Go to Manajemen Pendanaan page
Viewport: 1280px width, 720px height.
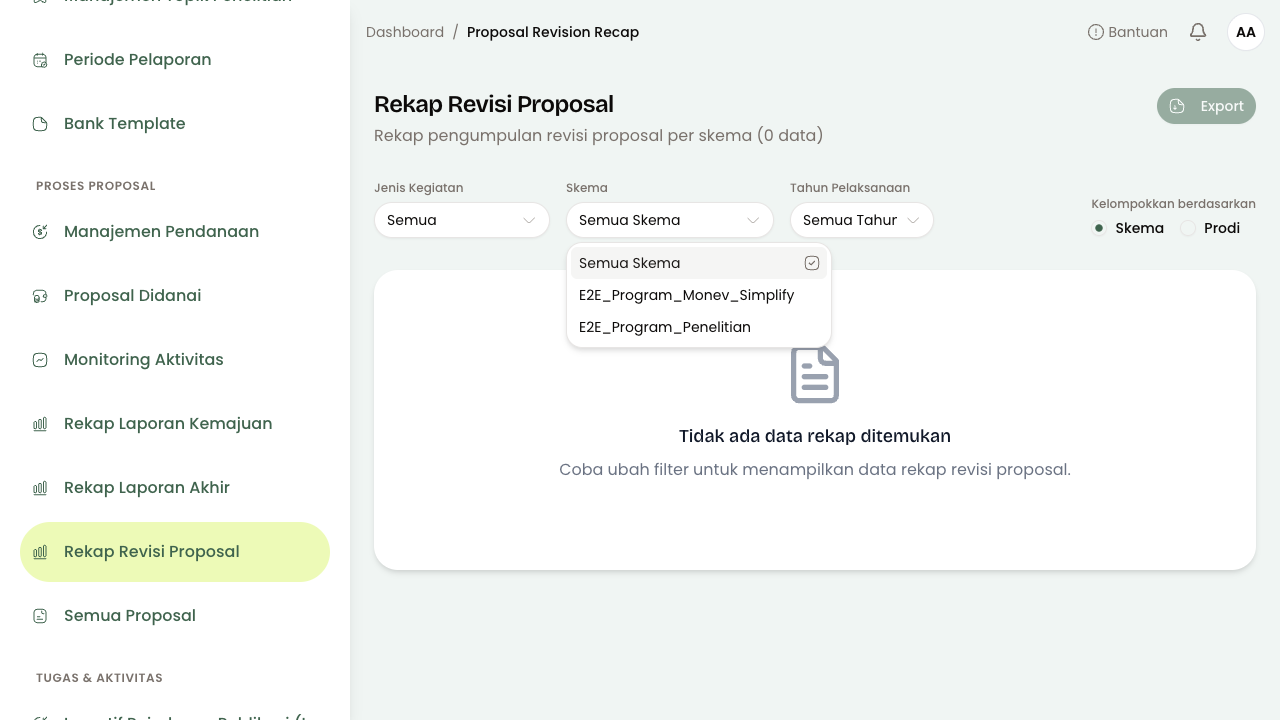175,232
